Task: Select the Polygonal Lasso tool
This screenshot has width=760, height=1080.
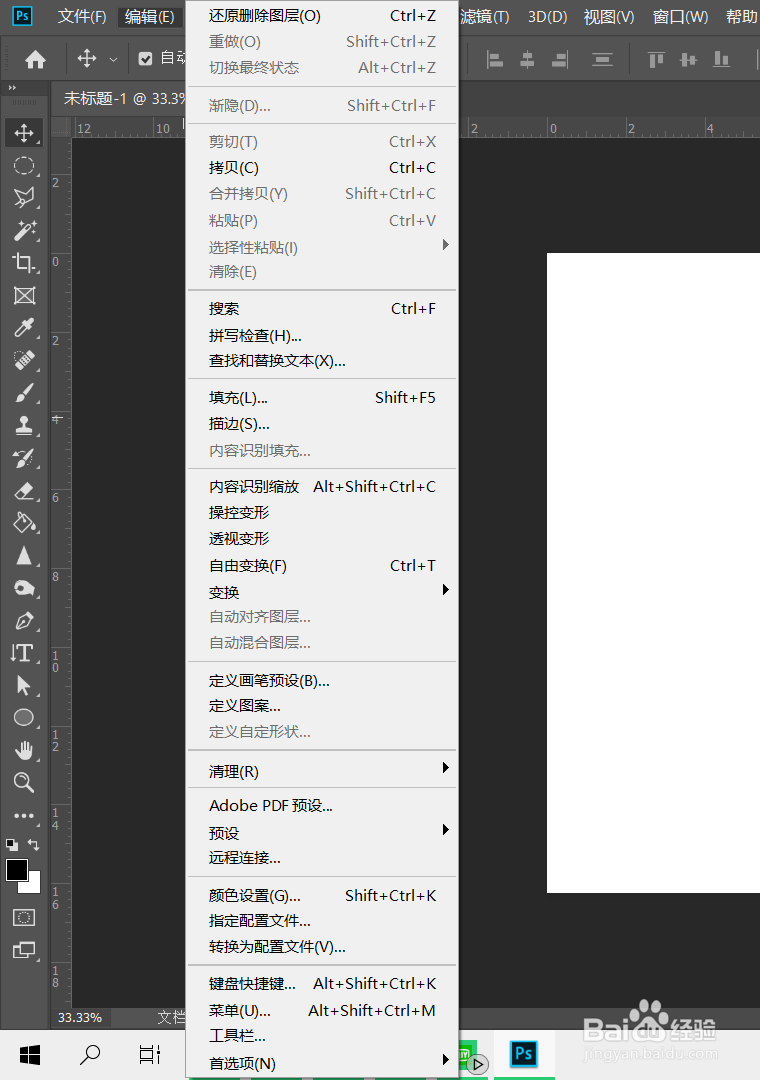Action: [24, 198]
